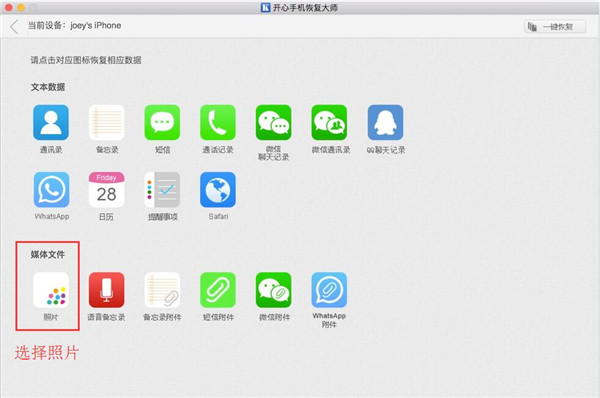This screenshot has width=600, height=398.
Task: Click the 一键恢复 one-click restore button
Action: click(x=555, y=26)
